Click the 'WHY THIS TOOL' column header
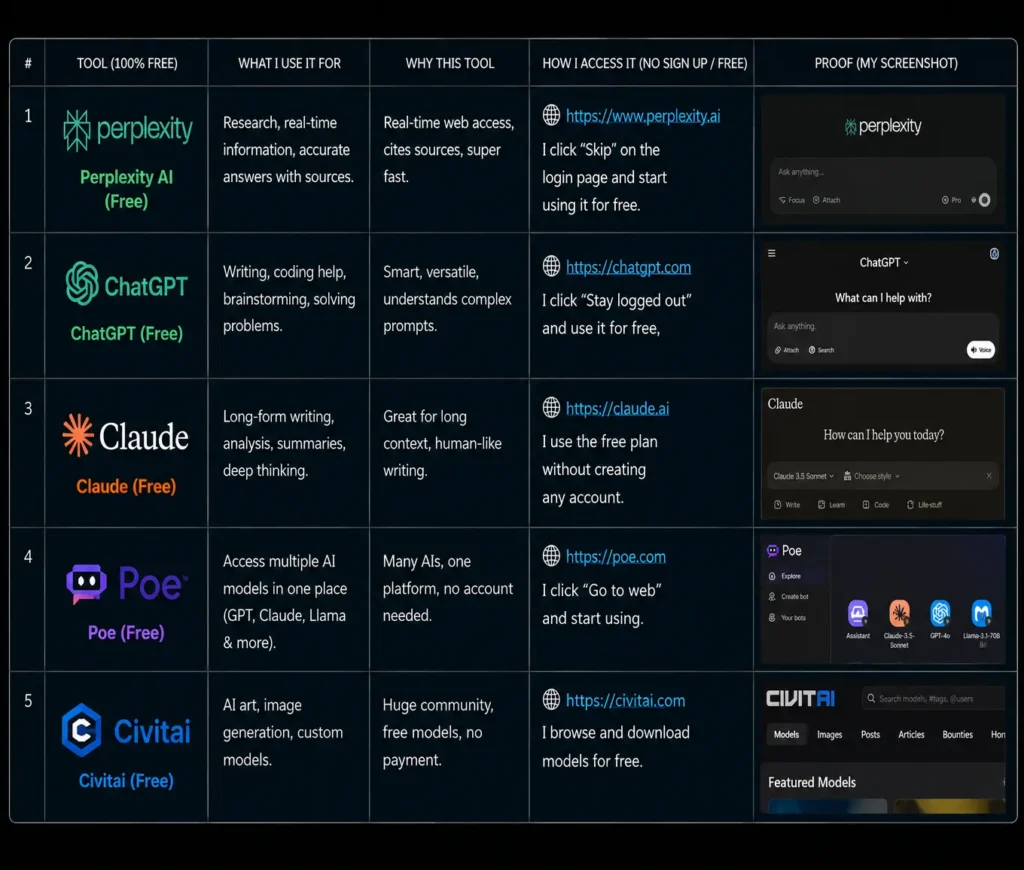 coord(449,63)
